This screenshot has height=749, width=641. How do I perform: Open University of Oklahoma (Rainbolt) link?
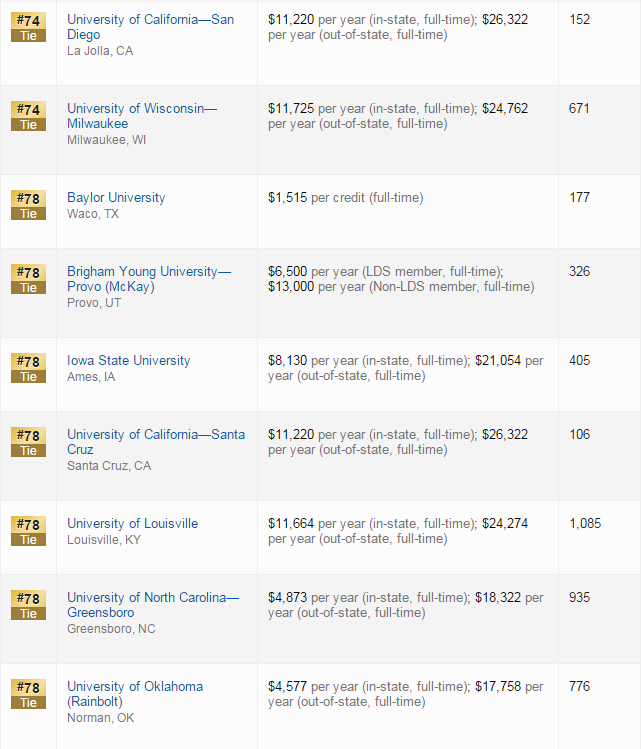point(134,687)
